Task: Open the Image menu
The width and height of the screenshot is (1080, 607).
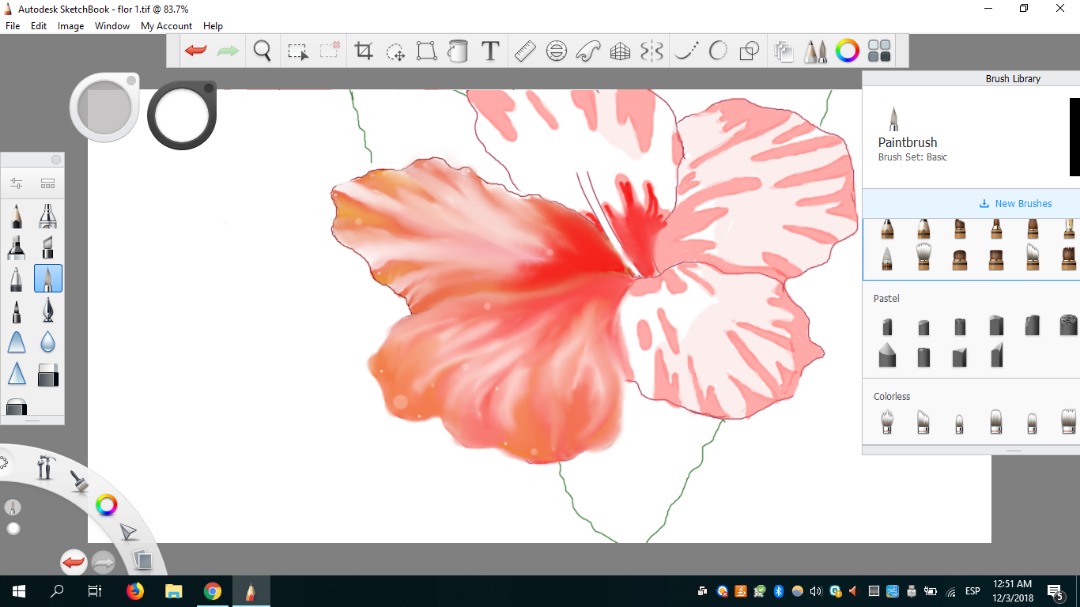Action: tap(71, 26)
